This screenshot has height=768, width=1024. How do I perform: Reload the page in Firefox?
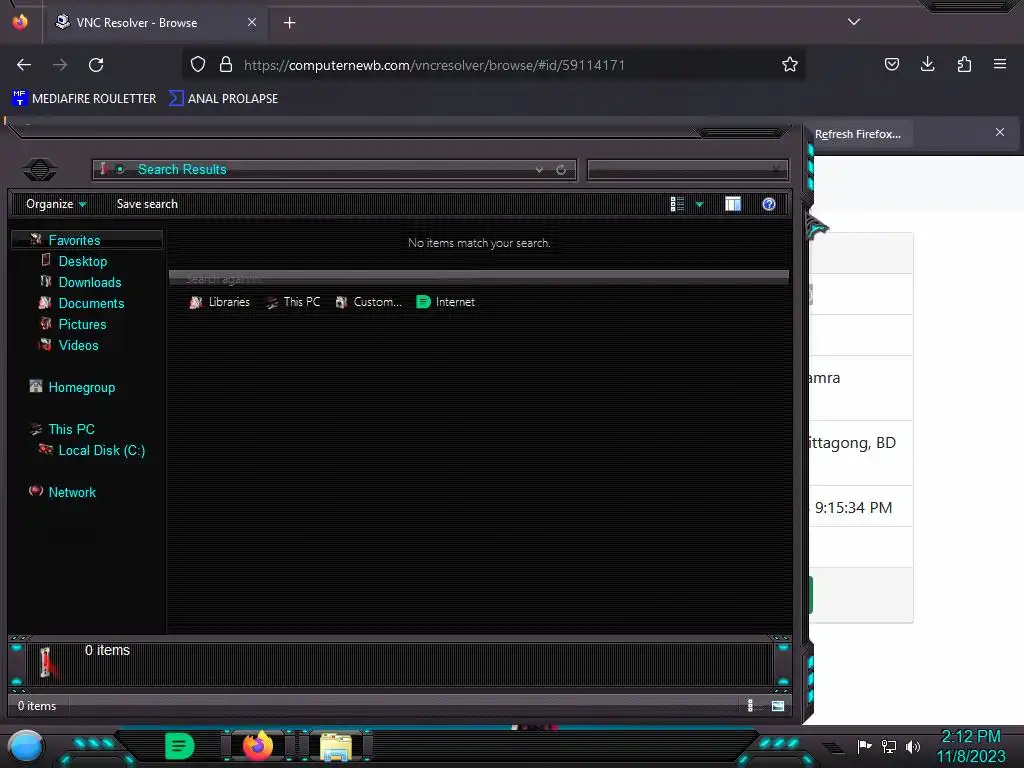[x=96, y=65]
